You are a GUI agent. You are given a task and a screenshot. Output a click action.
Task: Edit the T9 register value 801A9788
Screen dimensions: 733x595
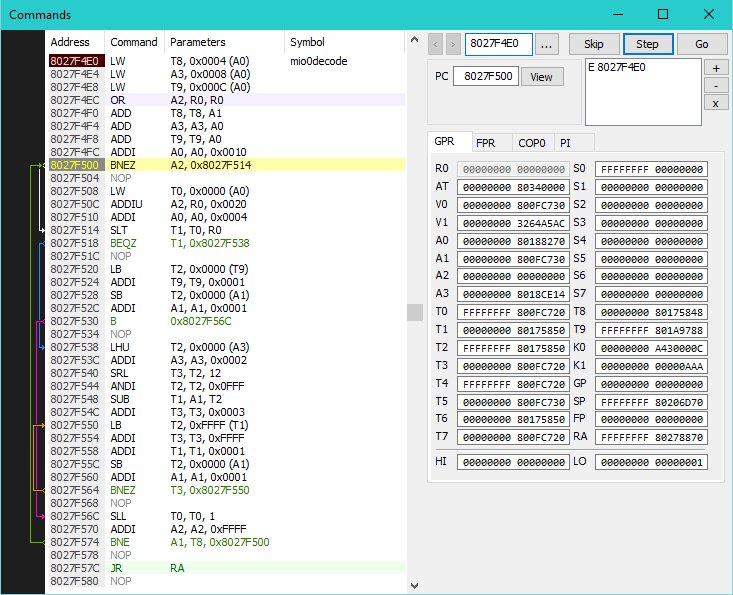coord(651,330)
